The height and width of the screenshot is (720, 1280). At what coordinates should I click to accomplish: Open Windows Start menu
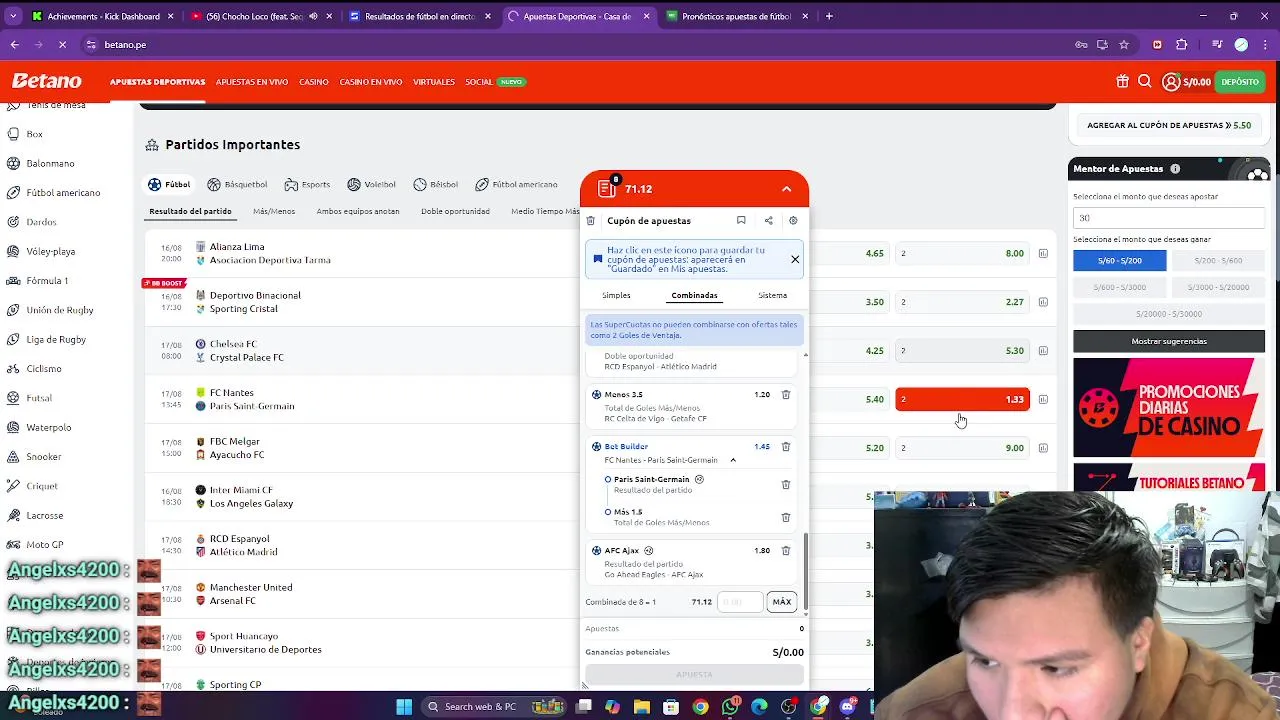coord(404,707)
